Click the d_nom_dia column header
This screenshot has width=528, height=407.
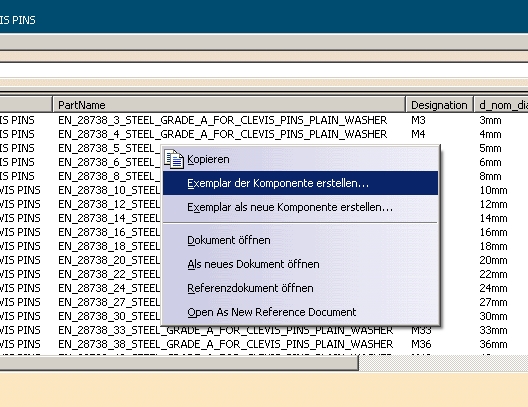pyautogui.click(x=501, y=105)
